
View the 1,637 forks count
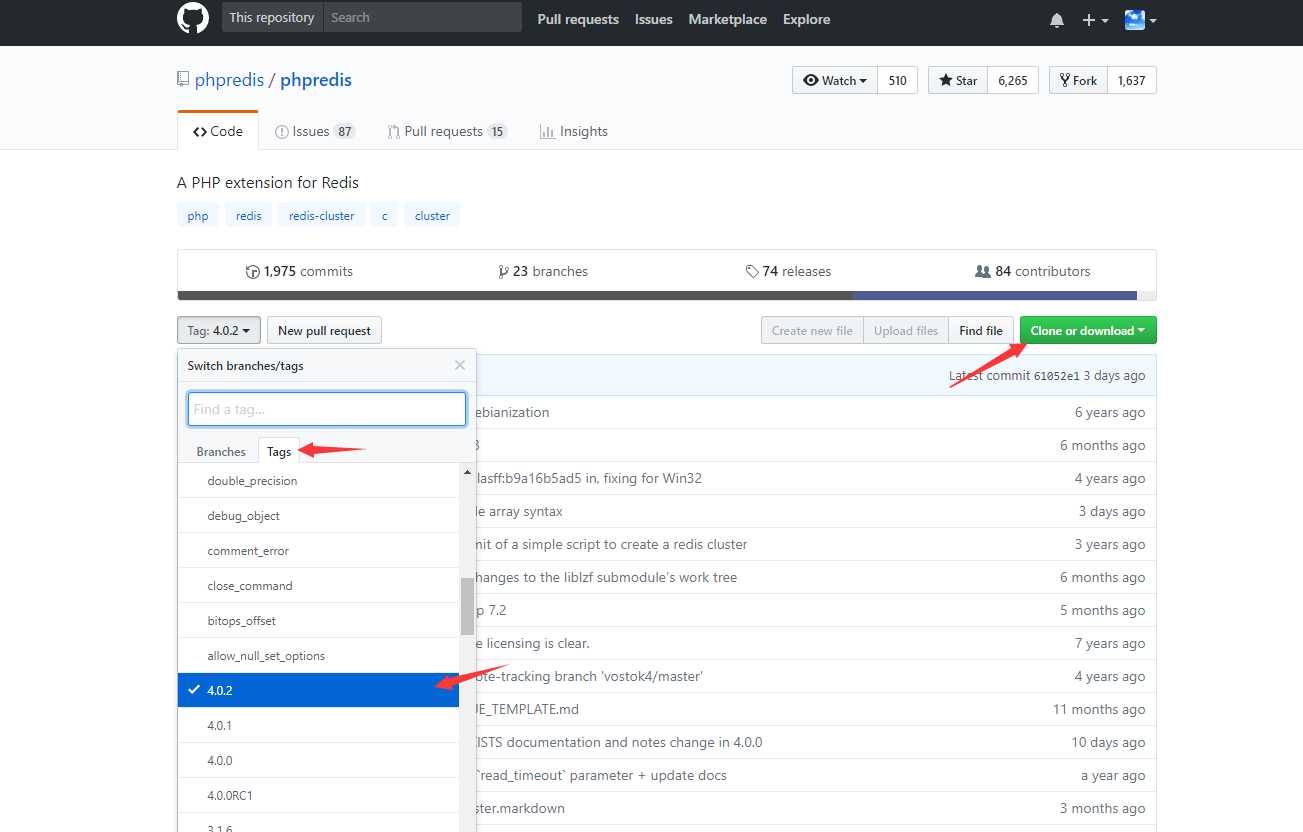pos(1132,81)
